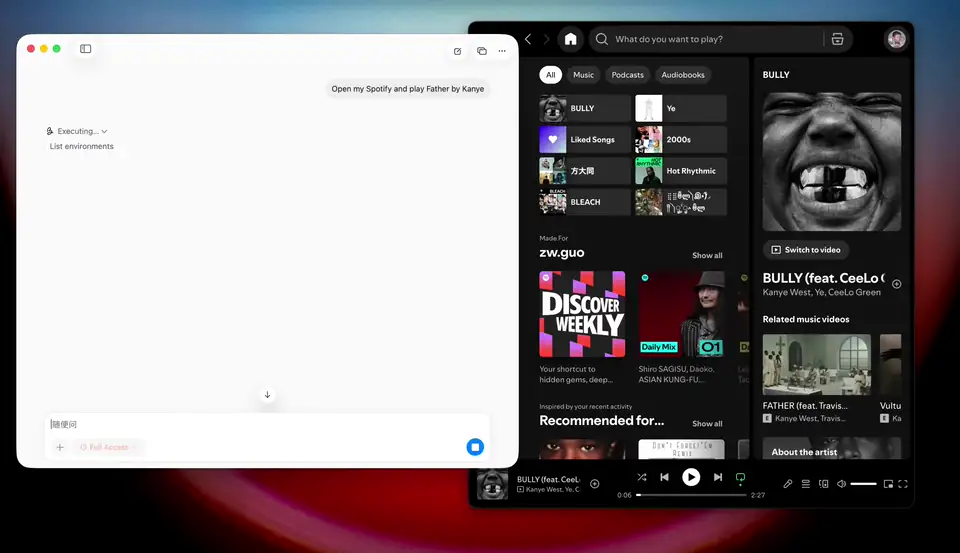The height and width of the screenshot is (553, 960).
Task: Click the BULLY album art in side panel
Action: (x=832, y=162)
